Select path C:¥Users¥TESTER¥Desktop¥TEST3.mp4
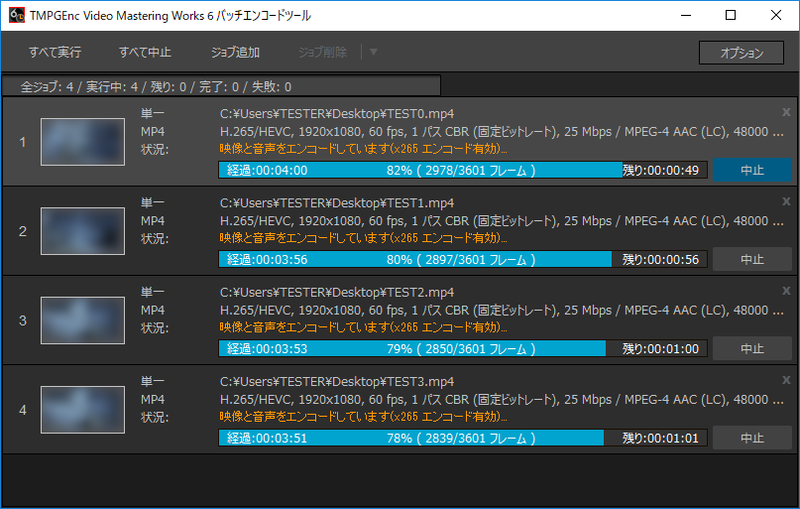This screenshot has width=800, height=509. (x=337, y=381)
